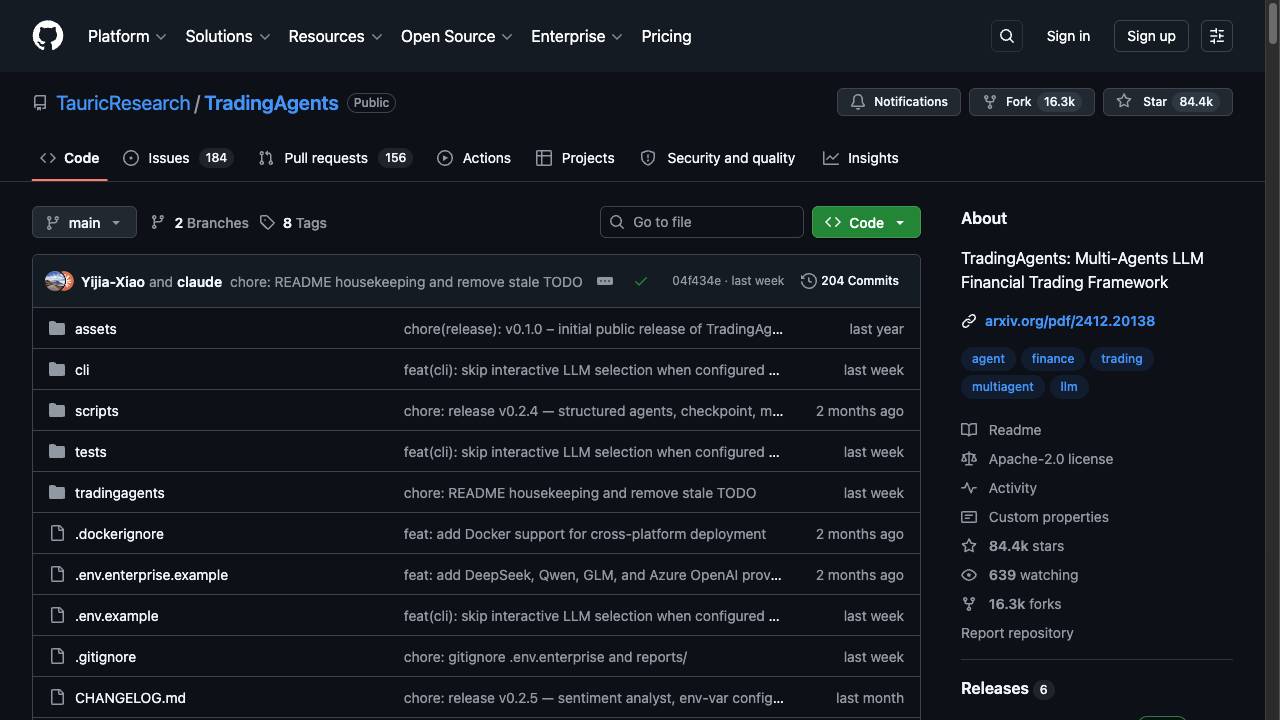This screenshot has height=720, width=1280.
Task: Open the Resources dropdown
Action: pyautogui.click(x=335, y=36)
